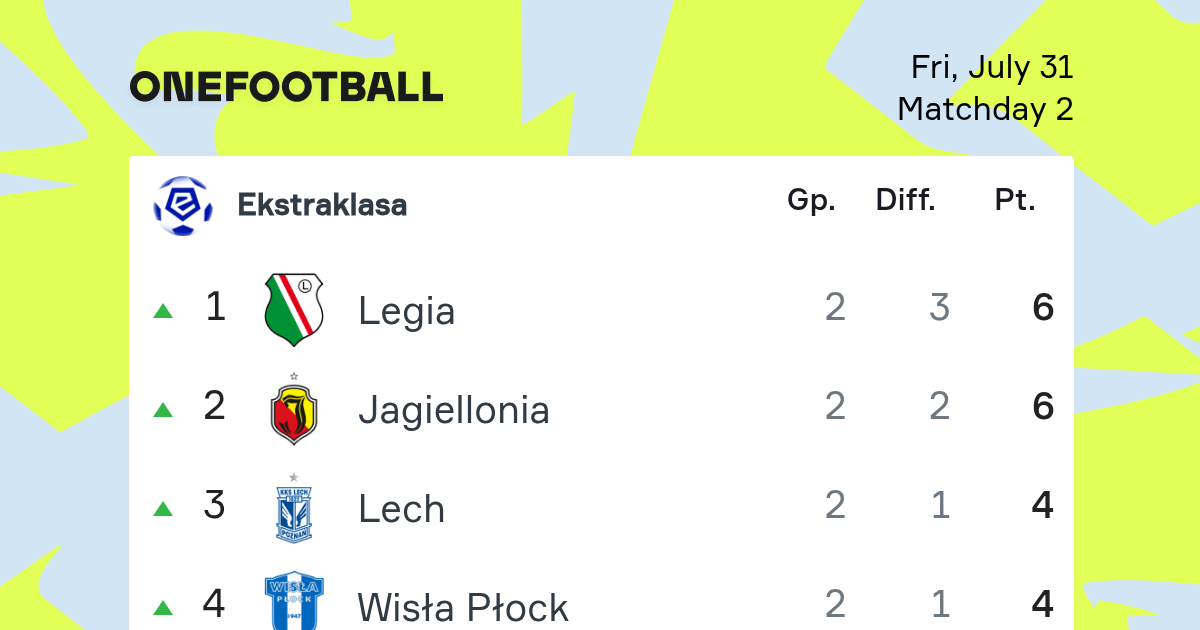
Task: Select the Legia team name
Action: coord(407,311)
